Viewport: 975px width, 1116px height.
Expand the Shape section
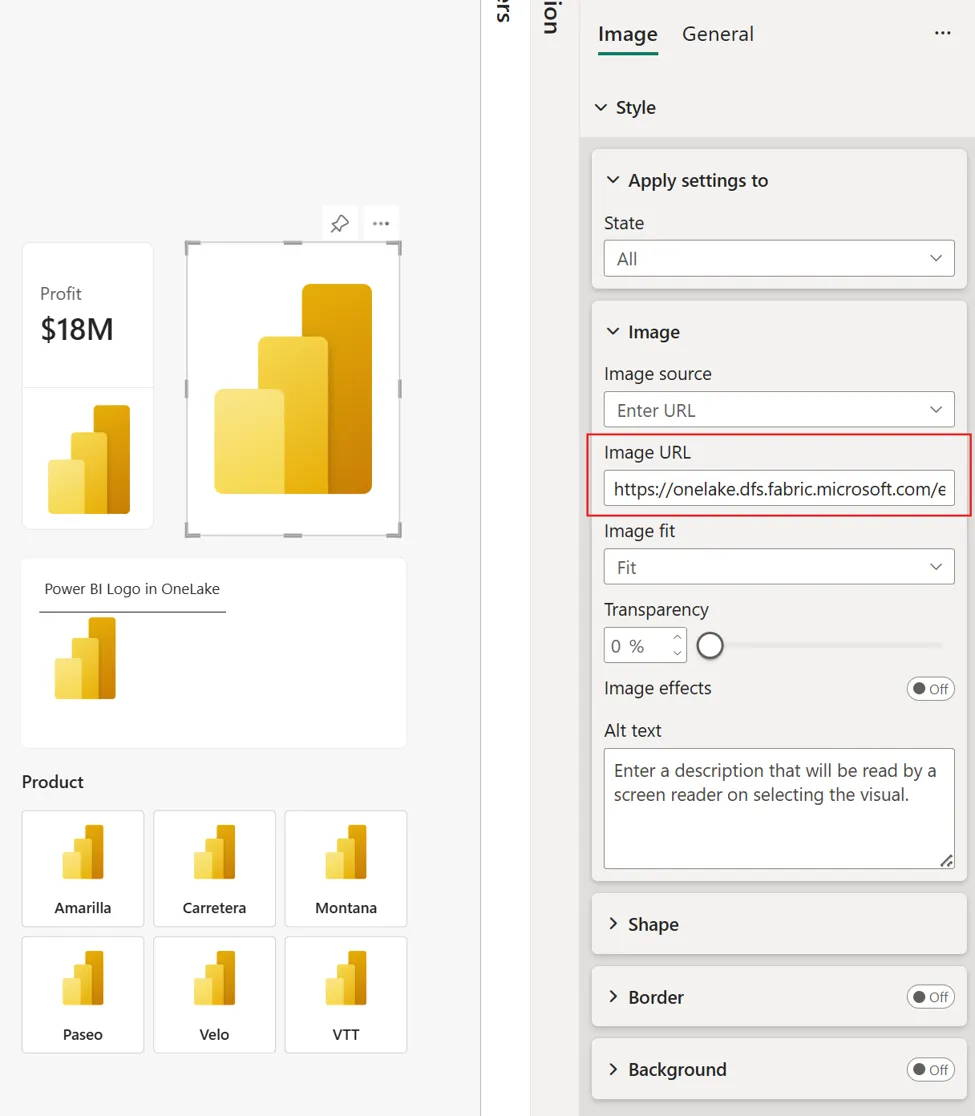(x=613, y=924)
